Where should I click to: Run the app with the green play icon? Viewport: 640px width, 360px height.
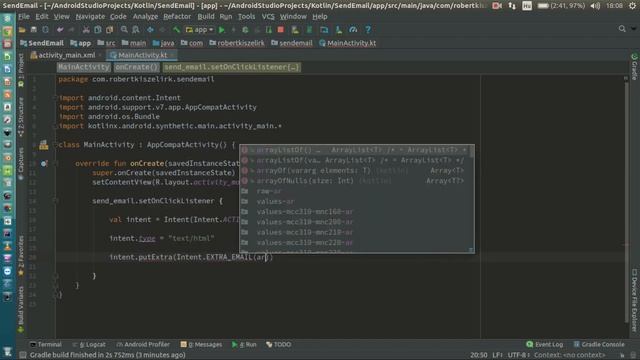[x=222, y=30]
